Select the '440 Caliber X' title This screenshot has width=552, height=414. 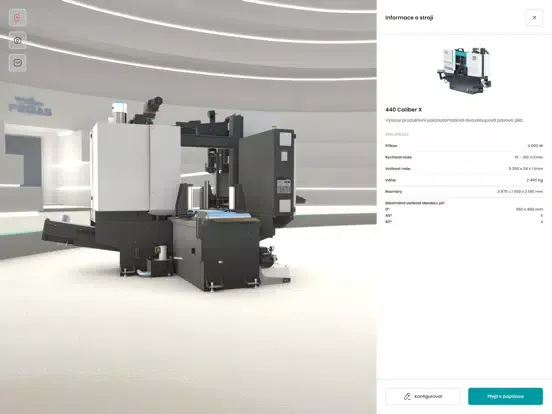[x=403, y=110]
